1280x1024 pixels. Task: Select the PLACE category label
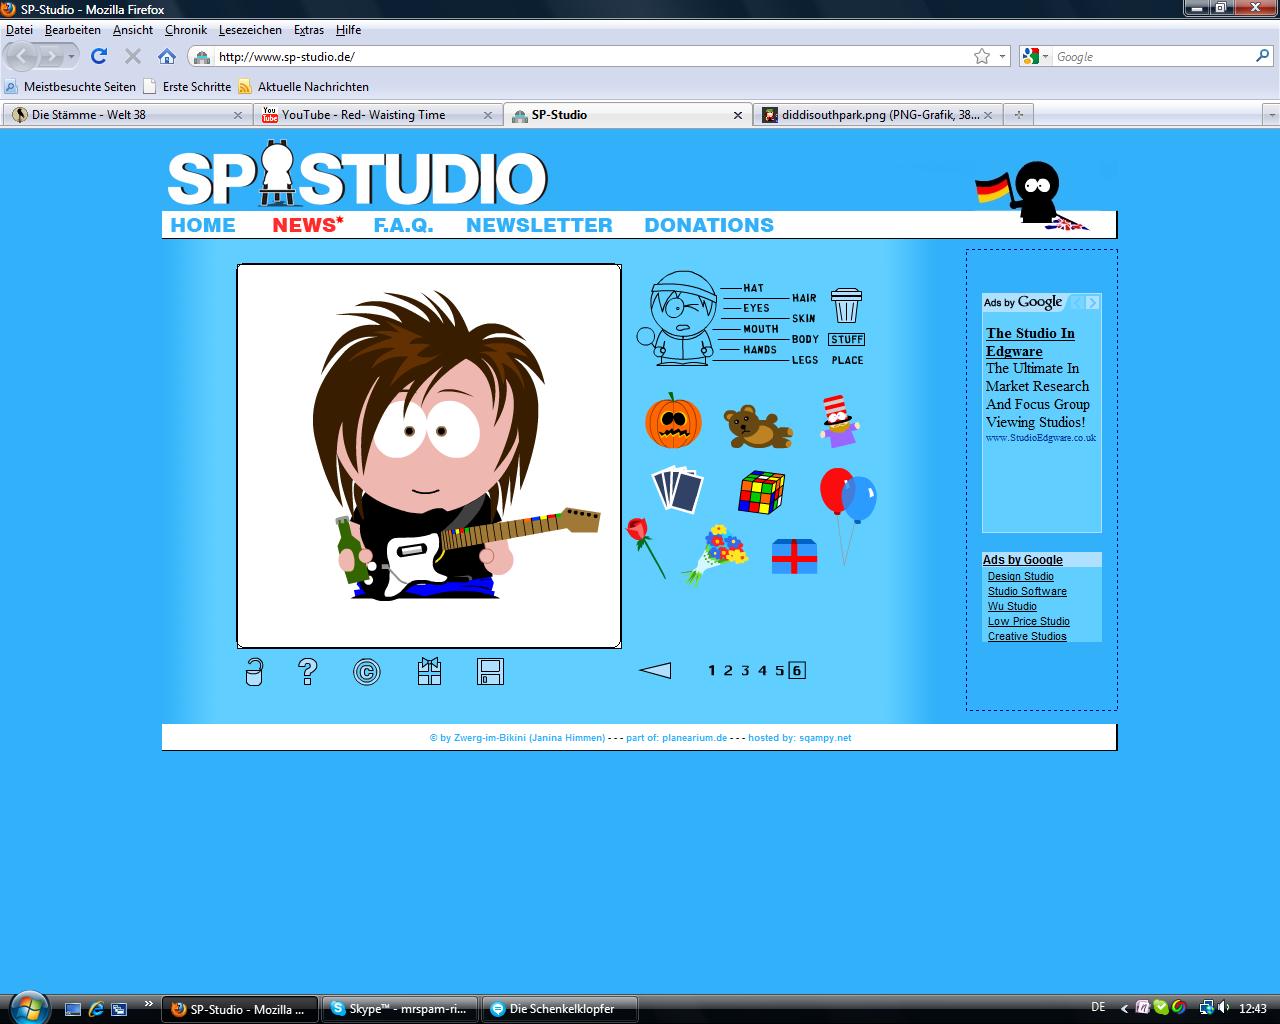847,360
